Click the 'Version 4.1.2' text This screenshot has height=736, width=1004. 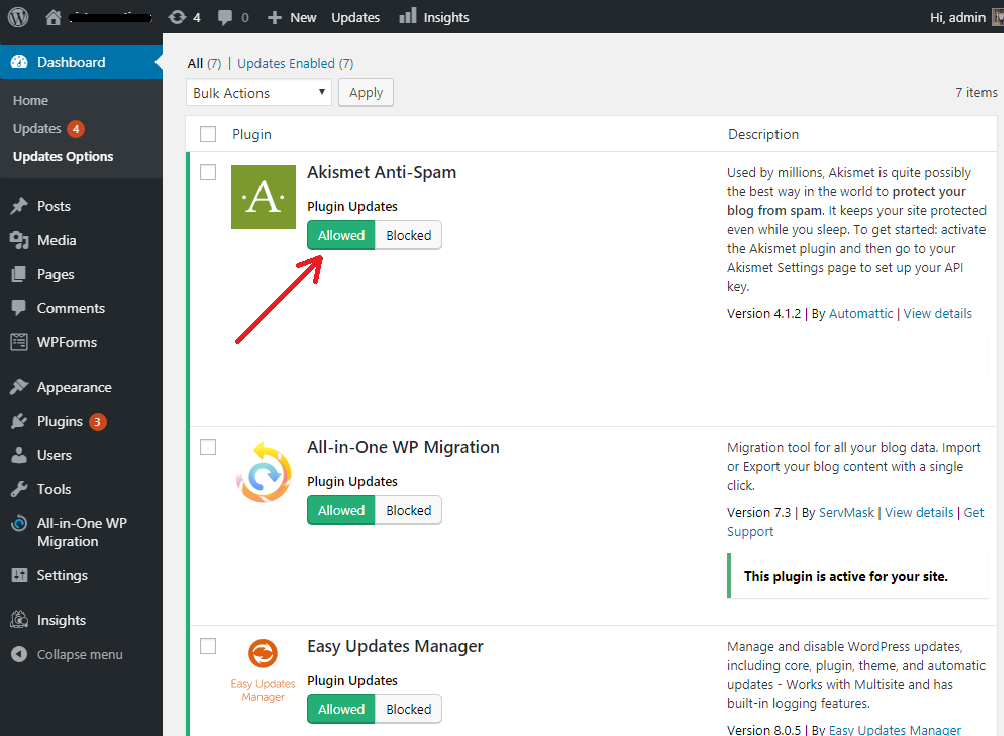click(764, 313)
